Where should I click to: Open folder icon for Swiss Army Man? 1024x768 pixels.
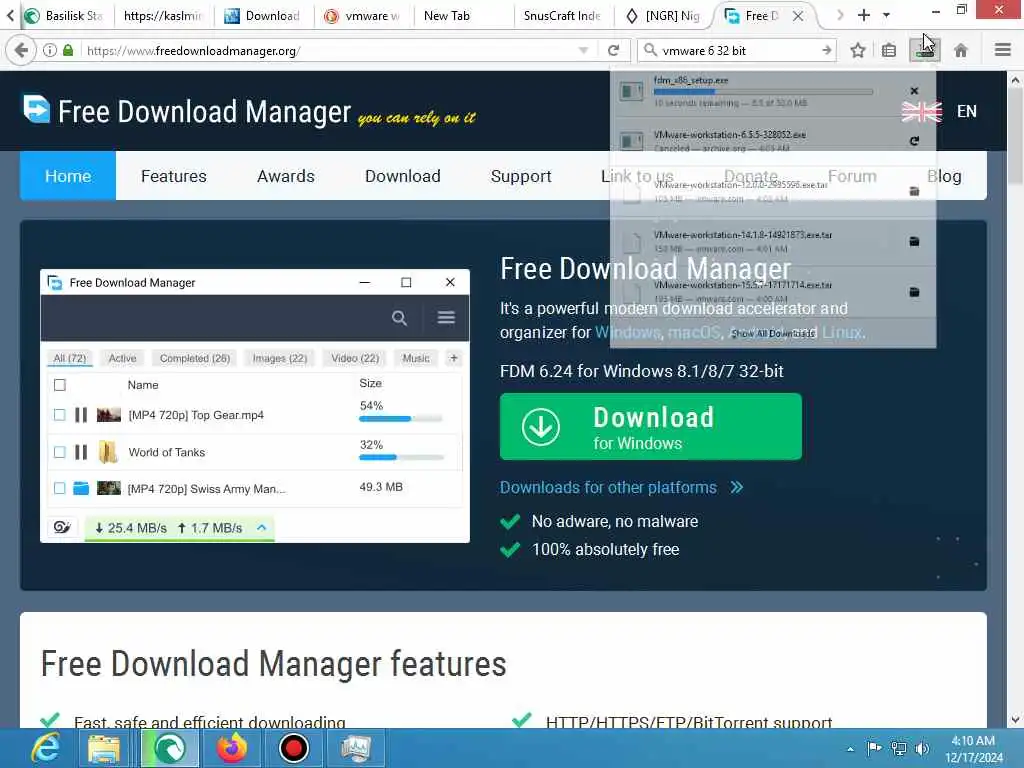81,488
